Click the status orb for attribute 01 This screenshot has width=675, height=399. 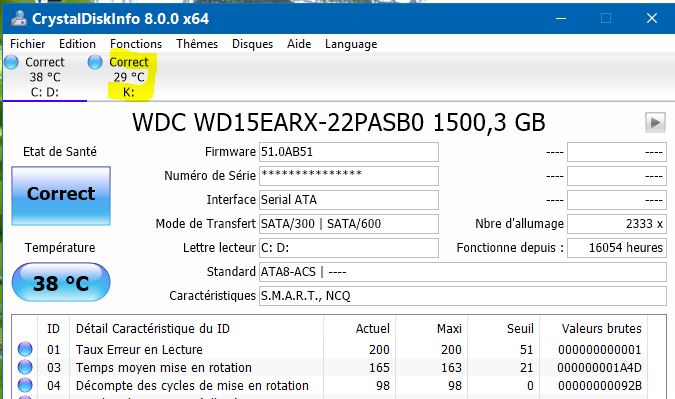[25, 349]
